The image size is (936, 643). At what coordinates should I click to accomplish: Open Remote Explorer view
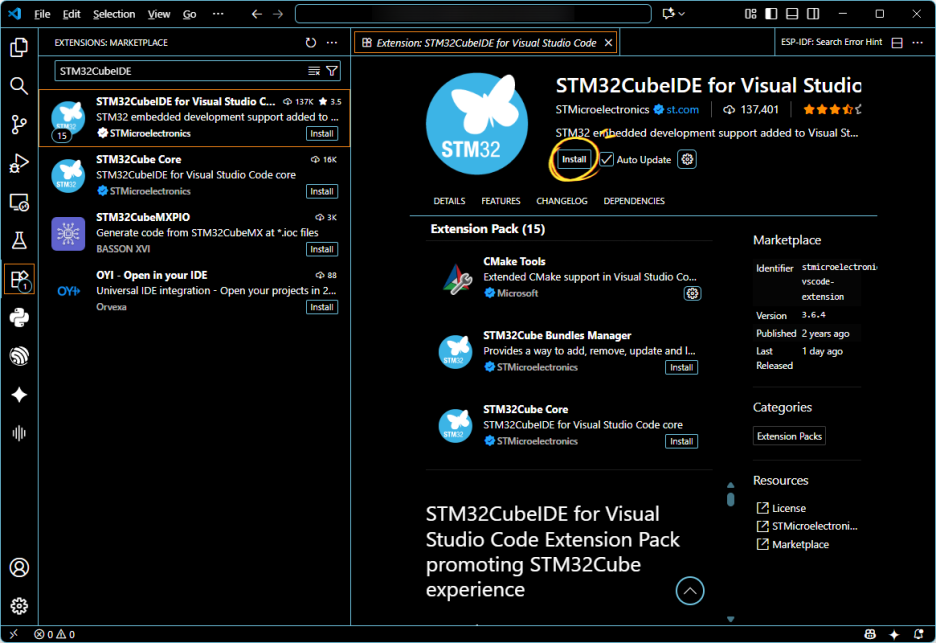coord(19,202)
